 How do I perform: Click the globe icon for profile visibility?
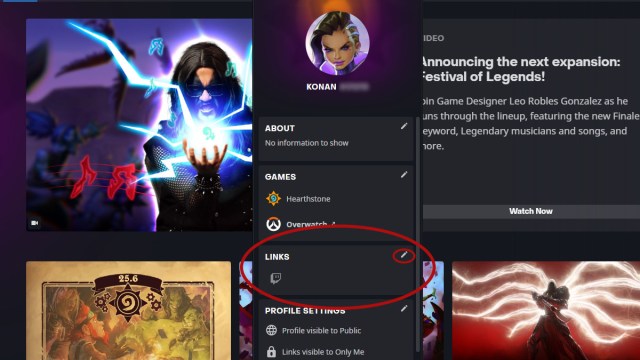(x=271, y=330)
